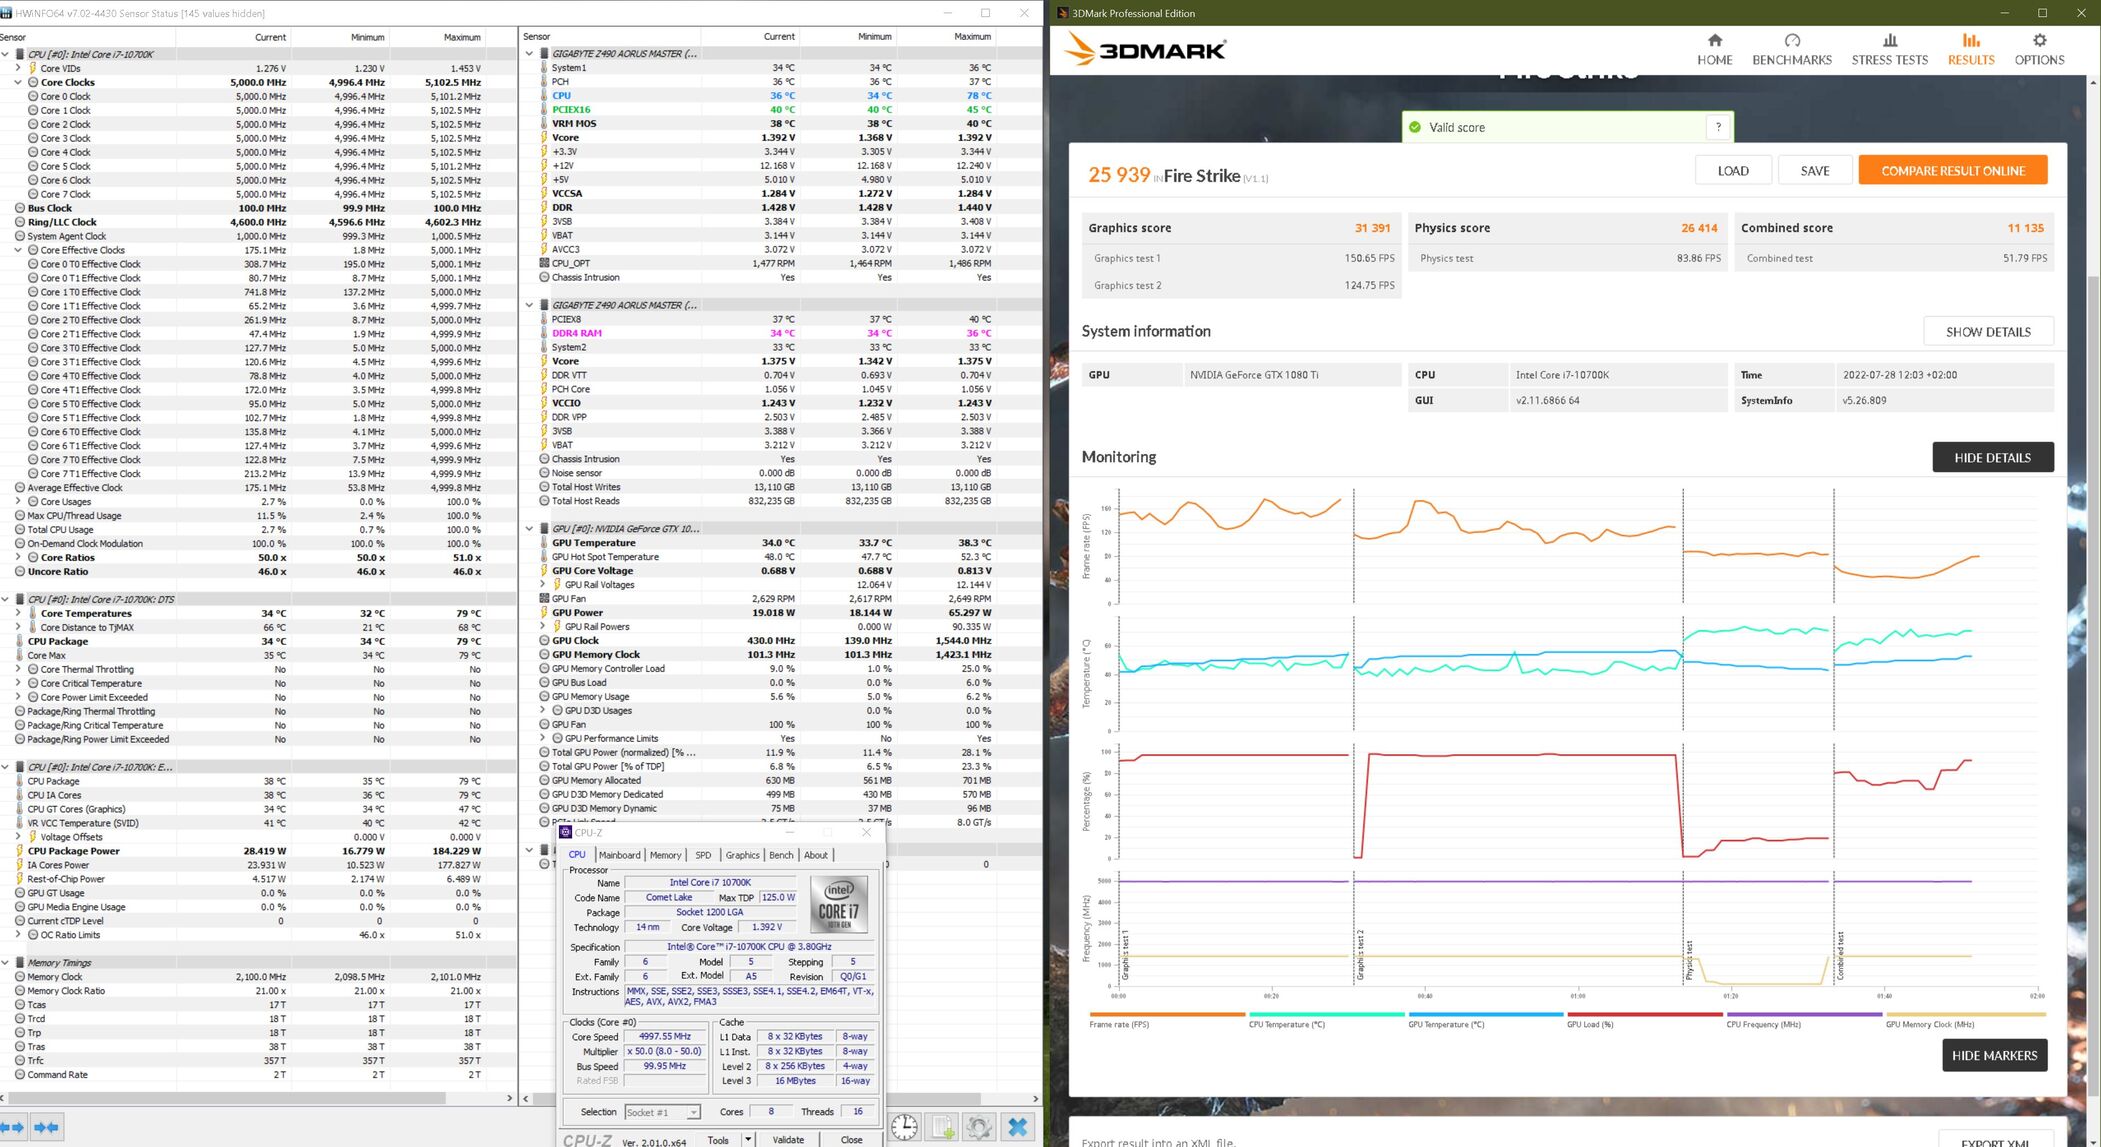Open the About tab in CPU-Z
The width and height of the screenshot is (2101, 1147).
(816, 855)
